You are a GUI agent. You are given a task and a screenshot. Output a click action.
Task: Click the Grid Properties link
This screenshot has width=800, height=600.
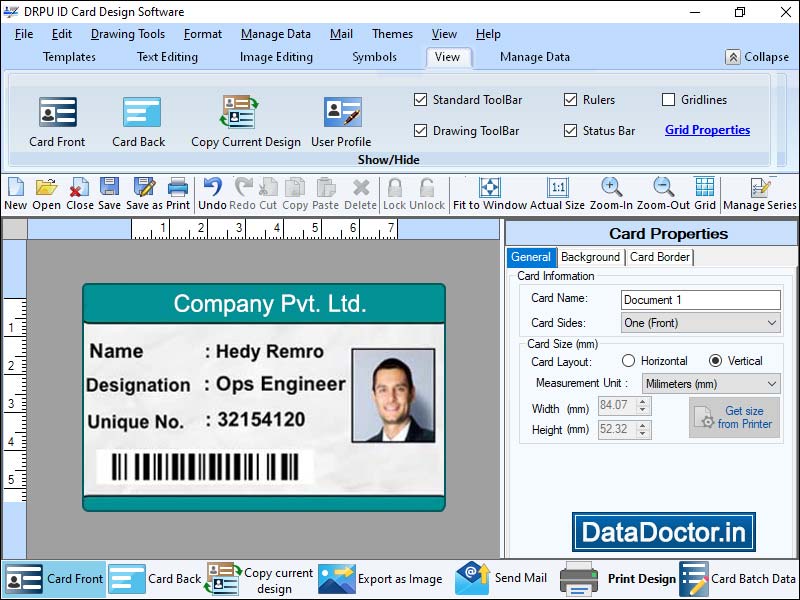(707, 129)
